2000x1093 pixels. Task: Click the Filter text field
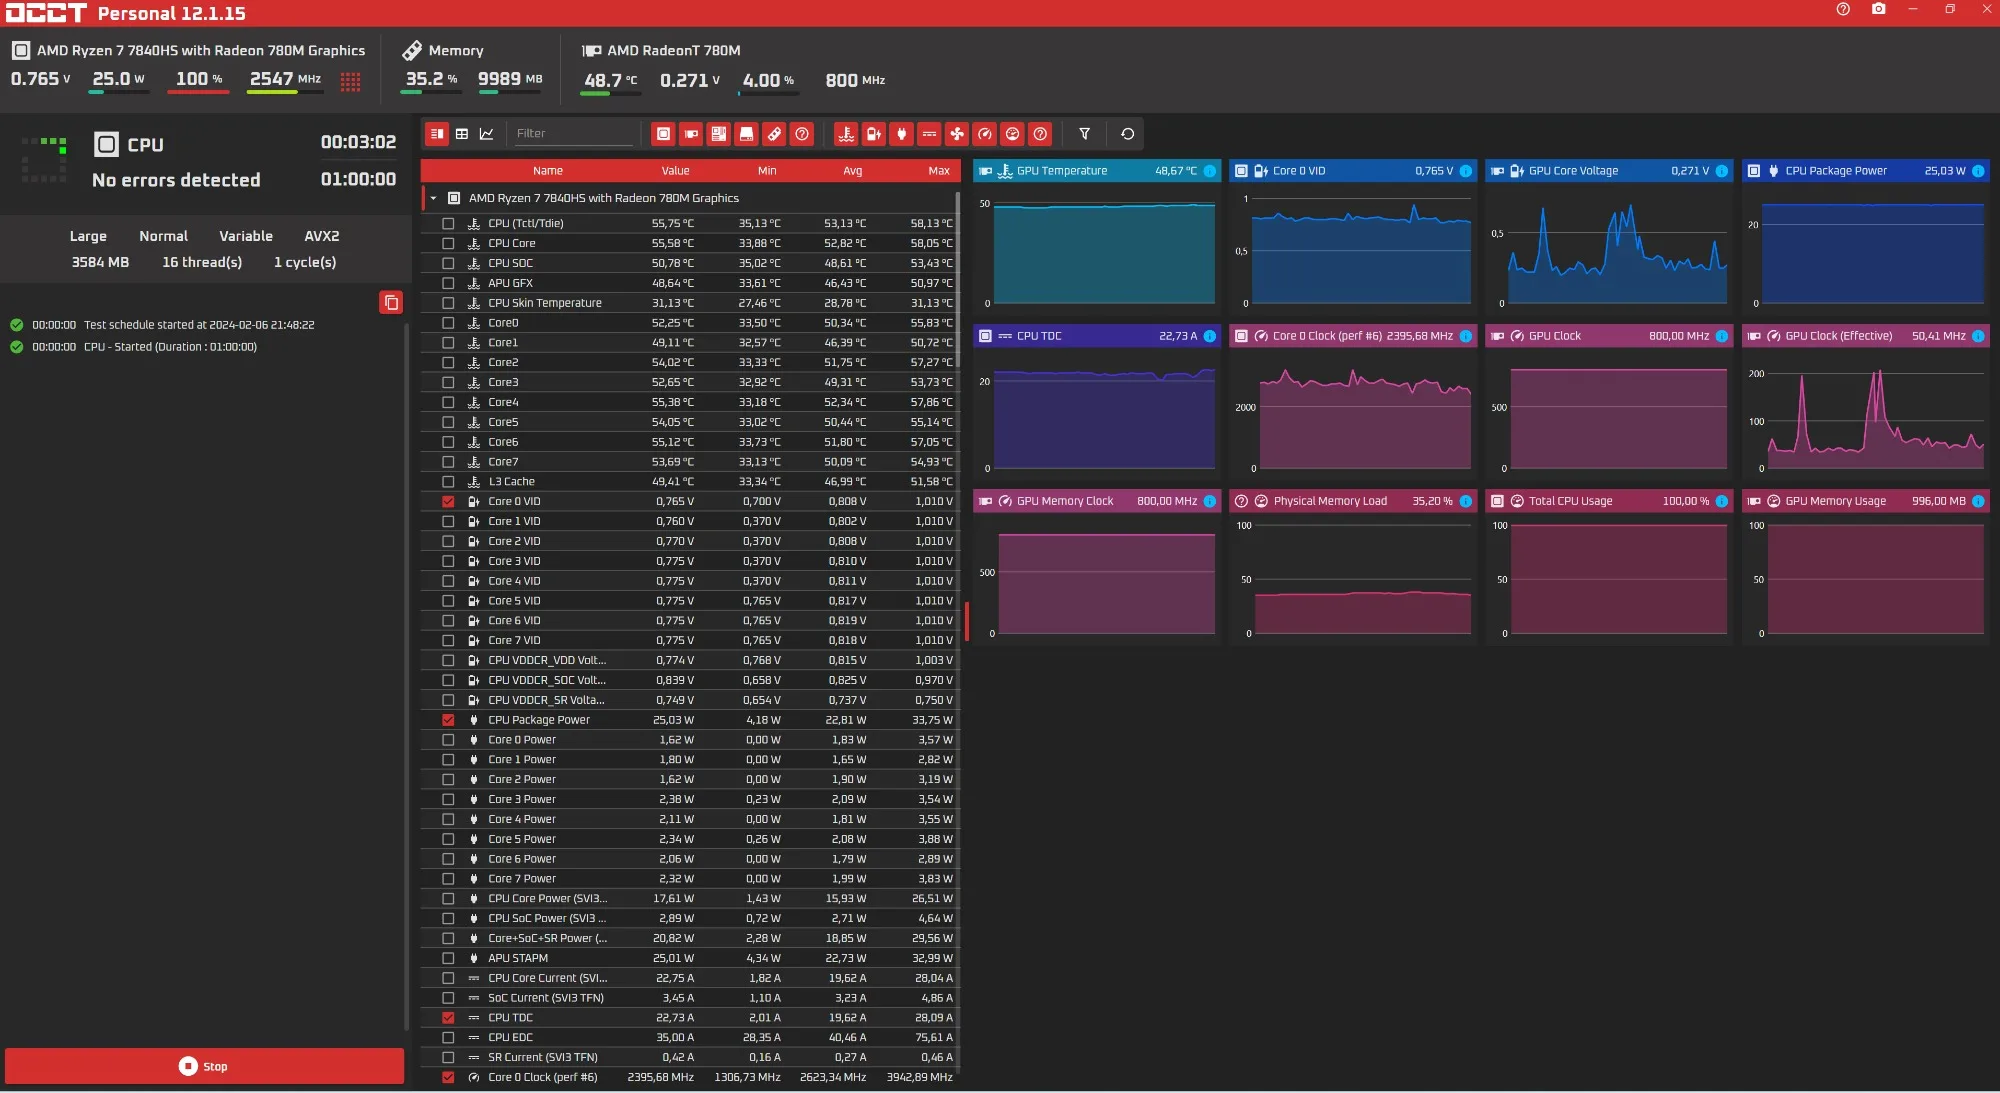click(572, 134)
